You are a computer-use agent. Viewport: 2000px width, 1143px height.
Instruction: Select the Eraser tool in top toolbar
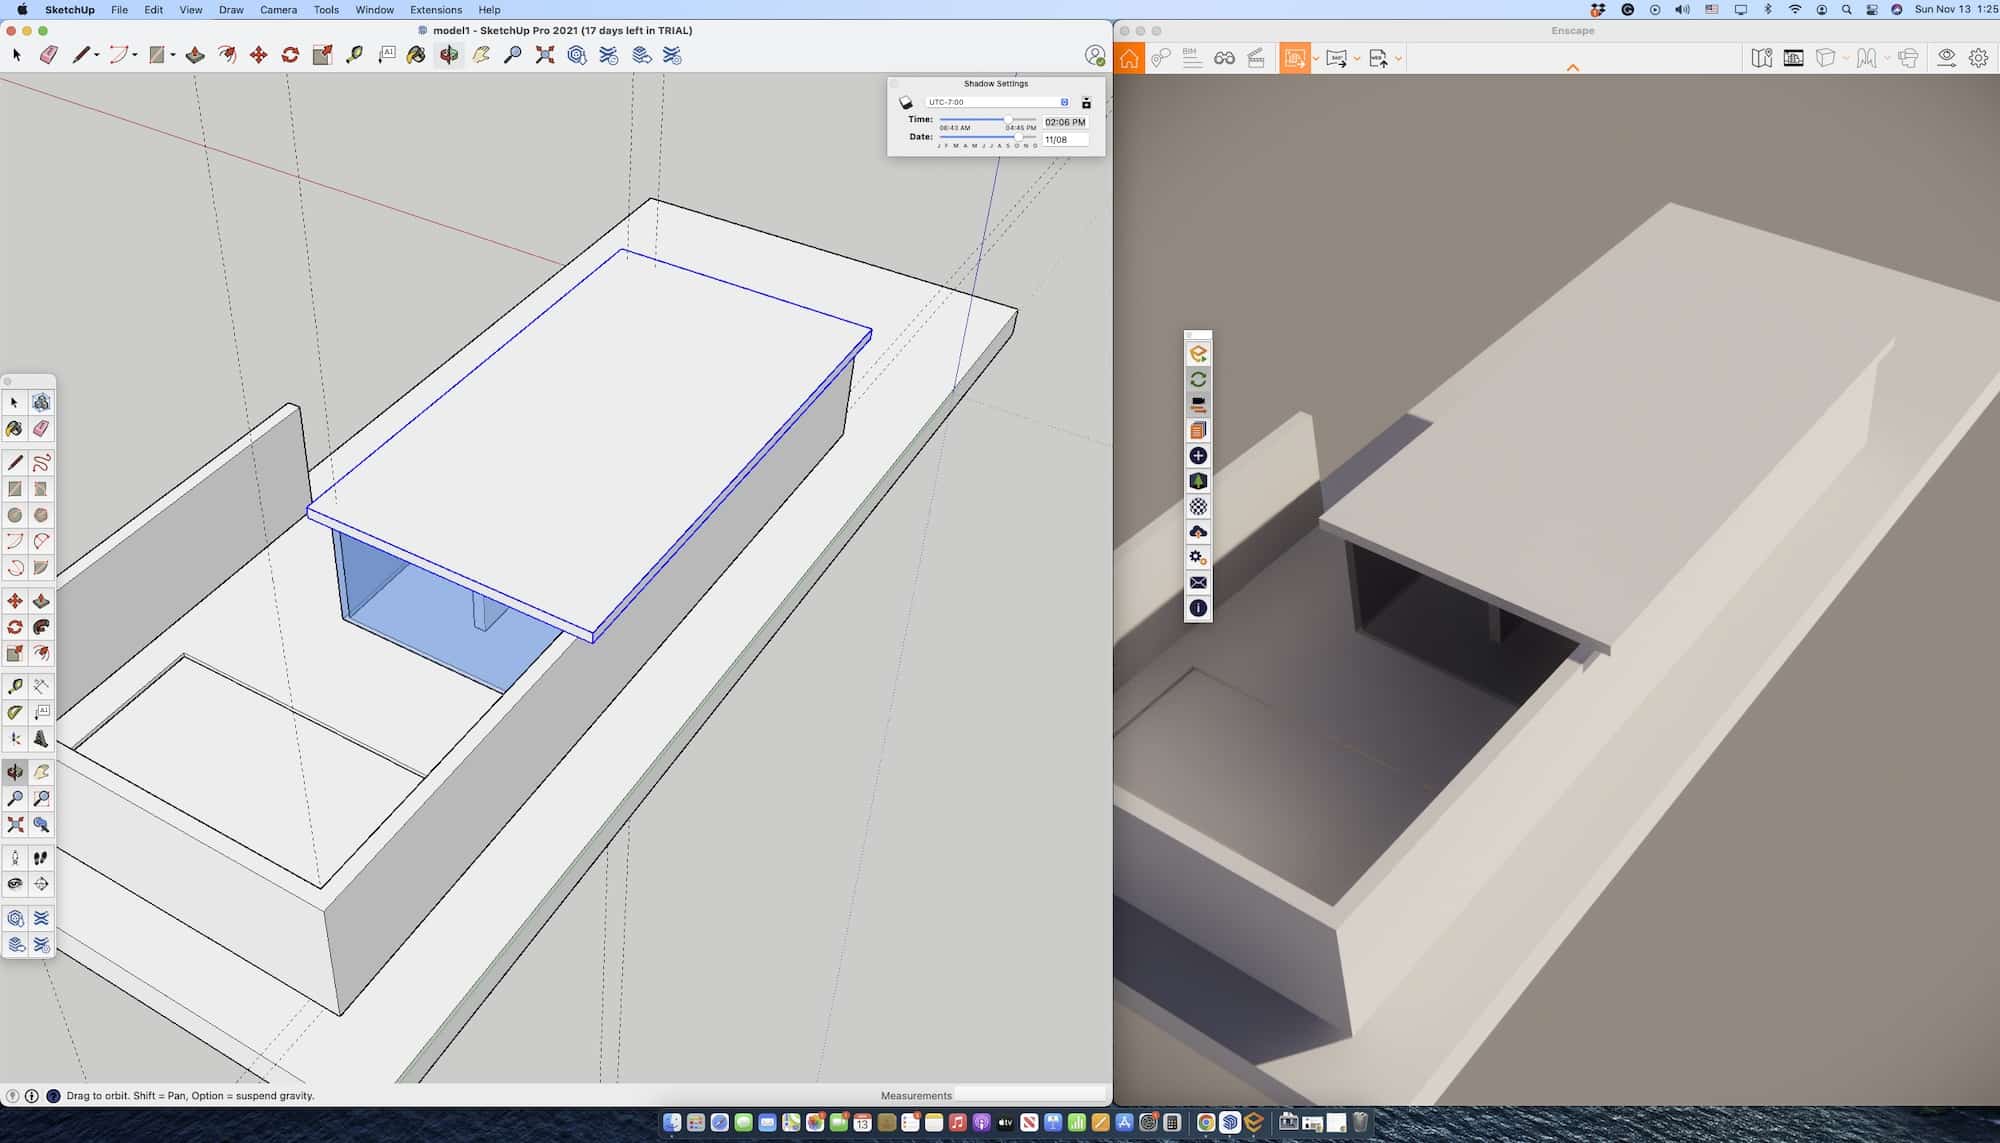pos(48,55)
